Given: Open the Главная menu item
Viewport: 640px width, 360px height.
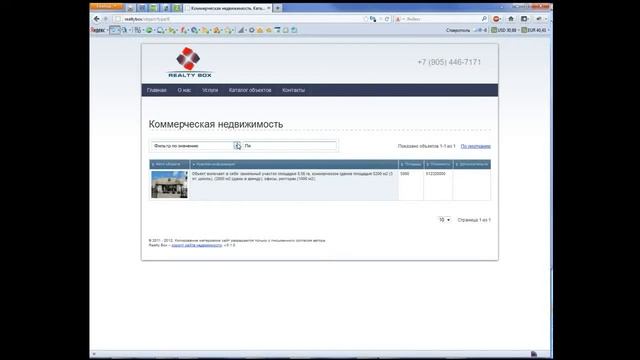Looking at the screenshot, I should [x=157, y=90].
